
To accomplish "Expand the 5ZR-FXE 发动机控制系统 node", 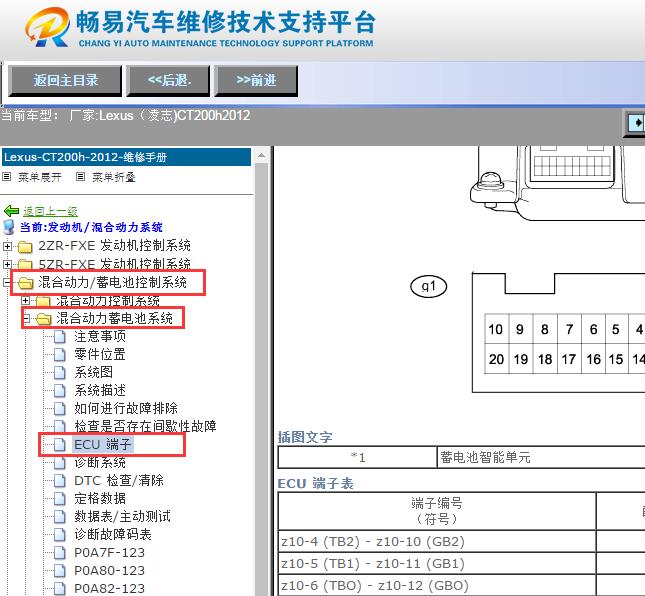I will pyautogui.click(x=7, y=264).
